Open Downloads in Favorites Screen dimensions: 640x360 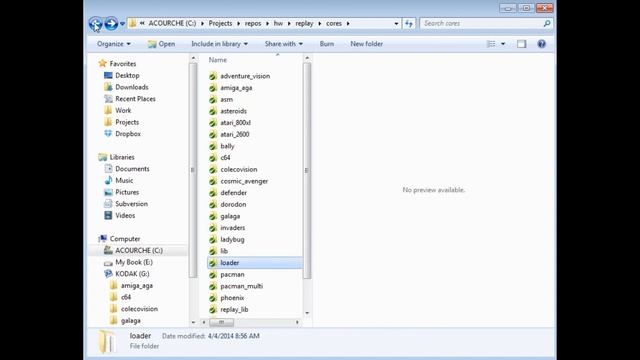pyautogui.click(x=131, y=87)
